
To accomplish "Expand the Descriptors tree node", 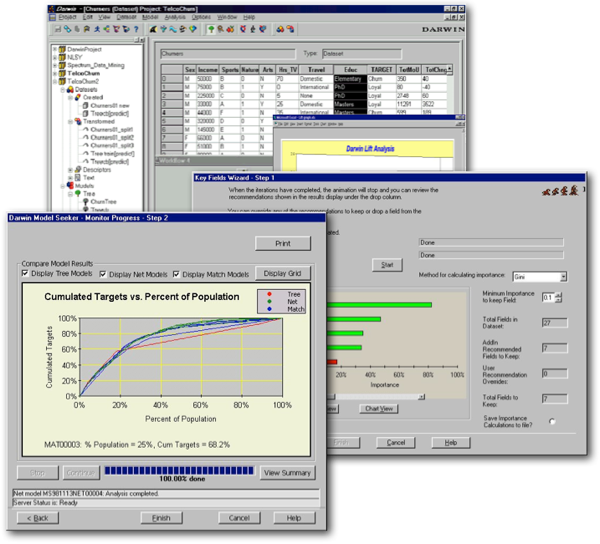I will [x=70, y=169].
